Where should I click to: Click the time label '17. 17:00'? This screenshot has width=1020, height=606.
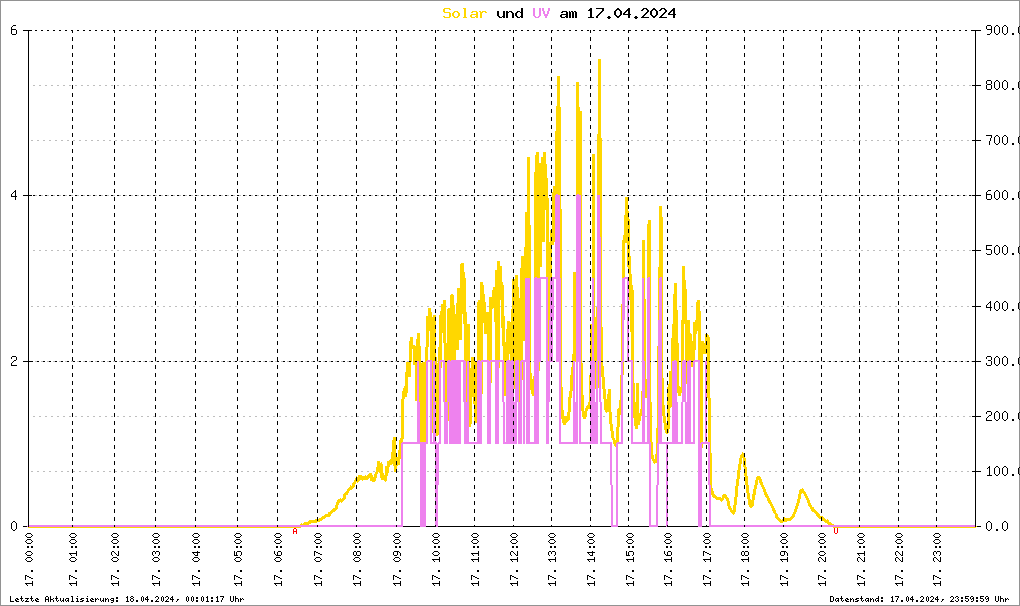707,560
